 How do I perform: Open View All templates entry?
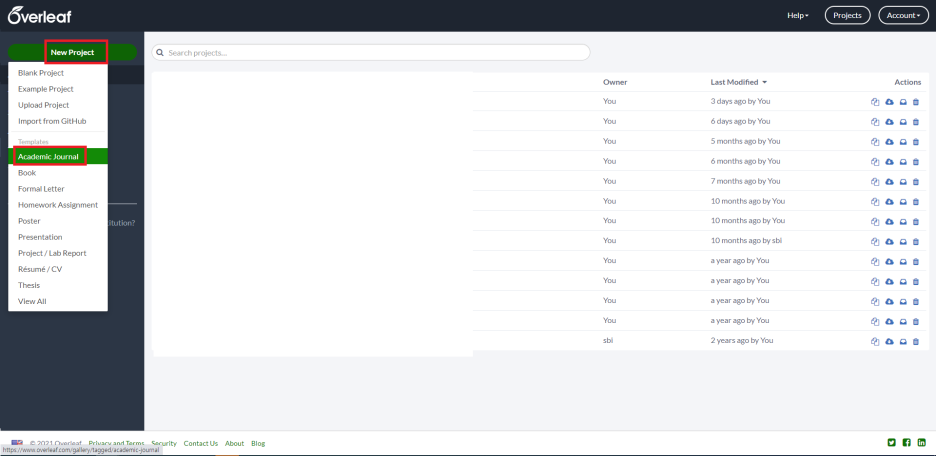click(58, 301)
